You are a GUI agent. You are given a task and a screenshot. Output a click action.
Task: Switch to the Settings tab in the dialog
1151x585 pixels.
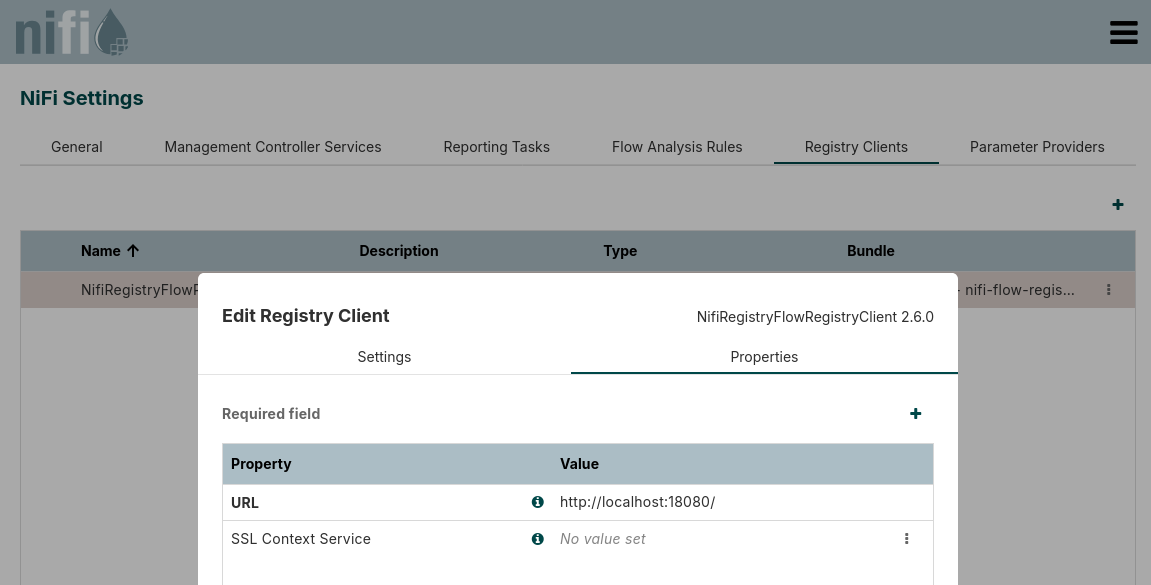point(384,357)
